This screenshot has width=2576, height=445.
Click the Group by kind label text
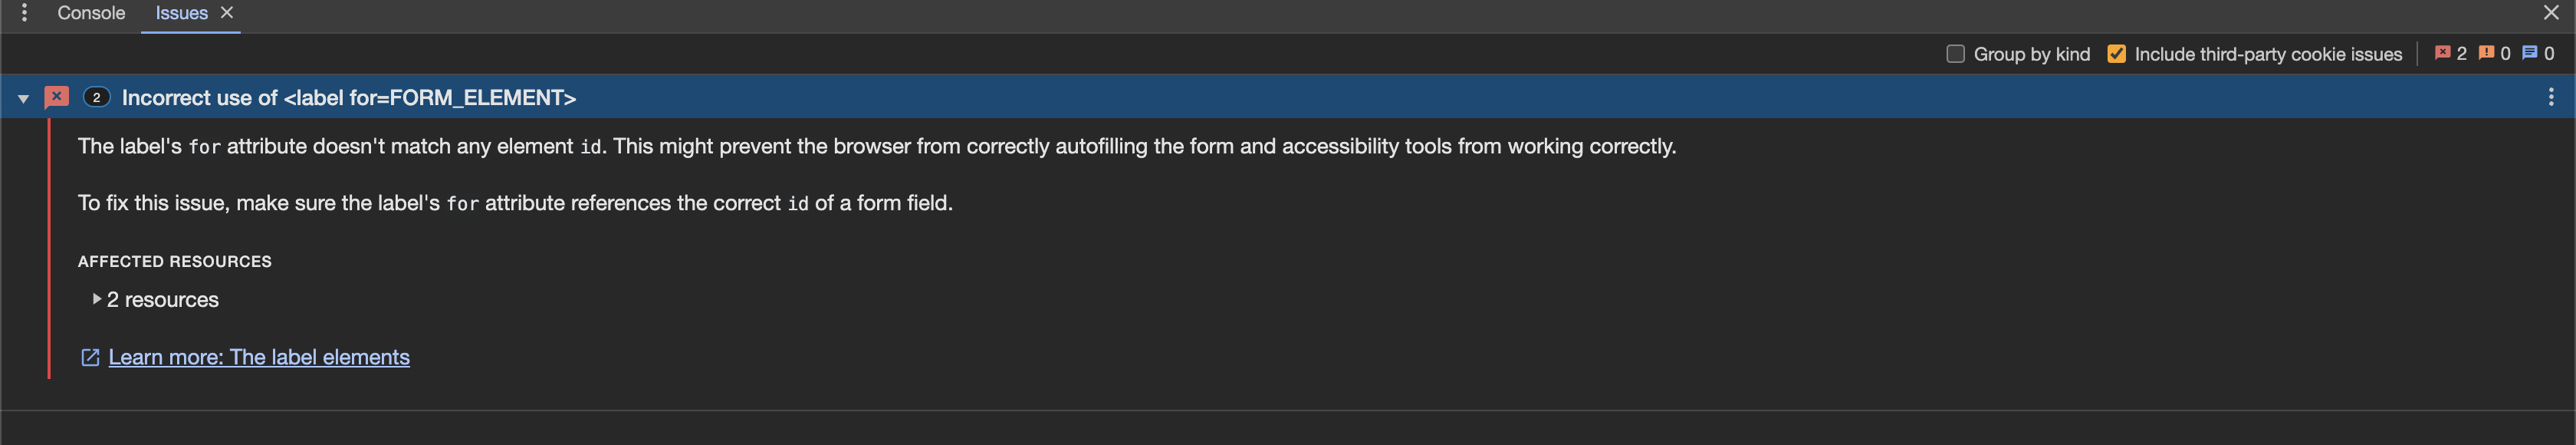pyautogui.click(x=2031, y=54)
